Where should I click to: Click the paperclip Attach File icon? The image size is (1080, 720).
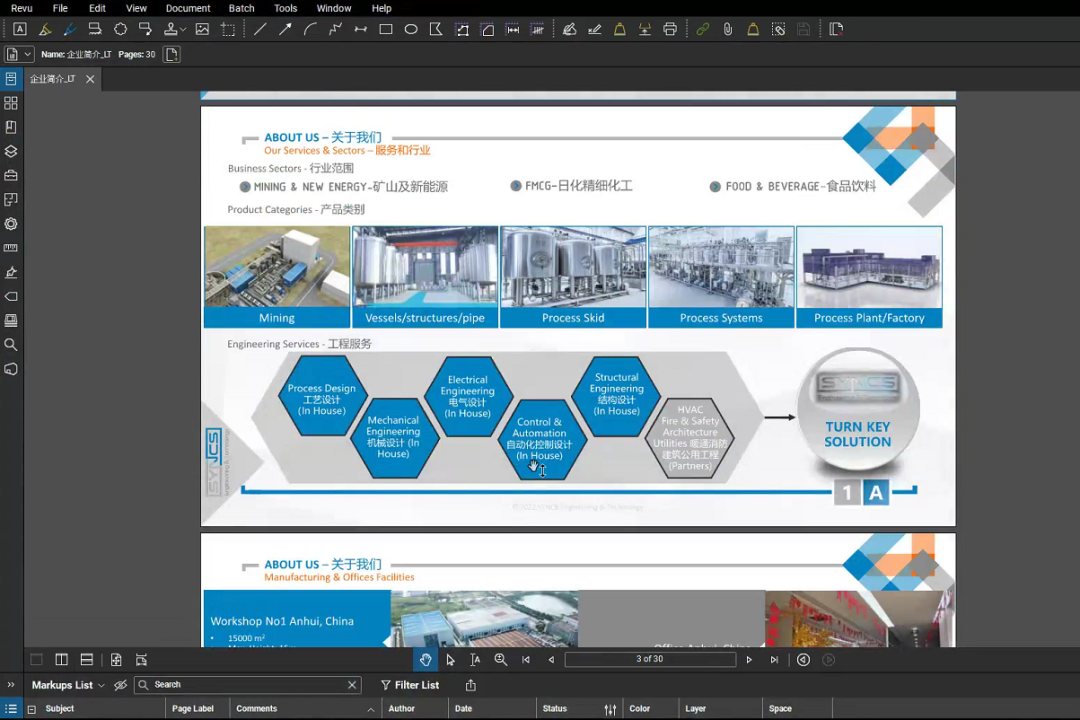coord(728,30)
